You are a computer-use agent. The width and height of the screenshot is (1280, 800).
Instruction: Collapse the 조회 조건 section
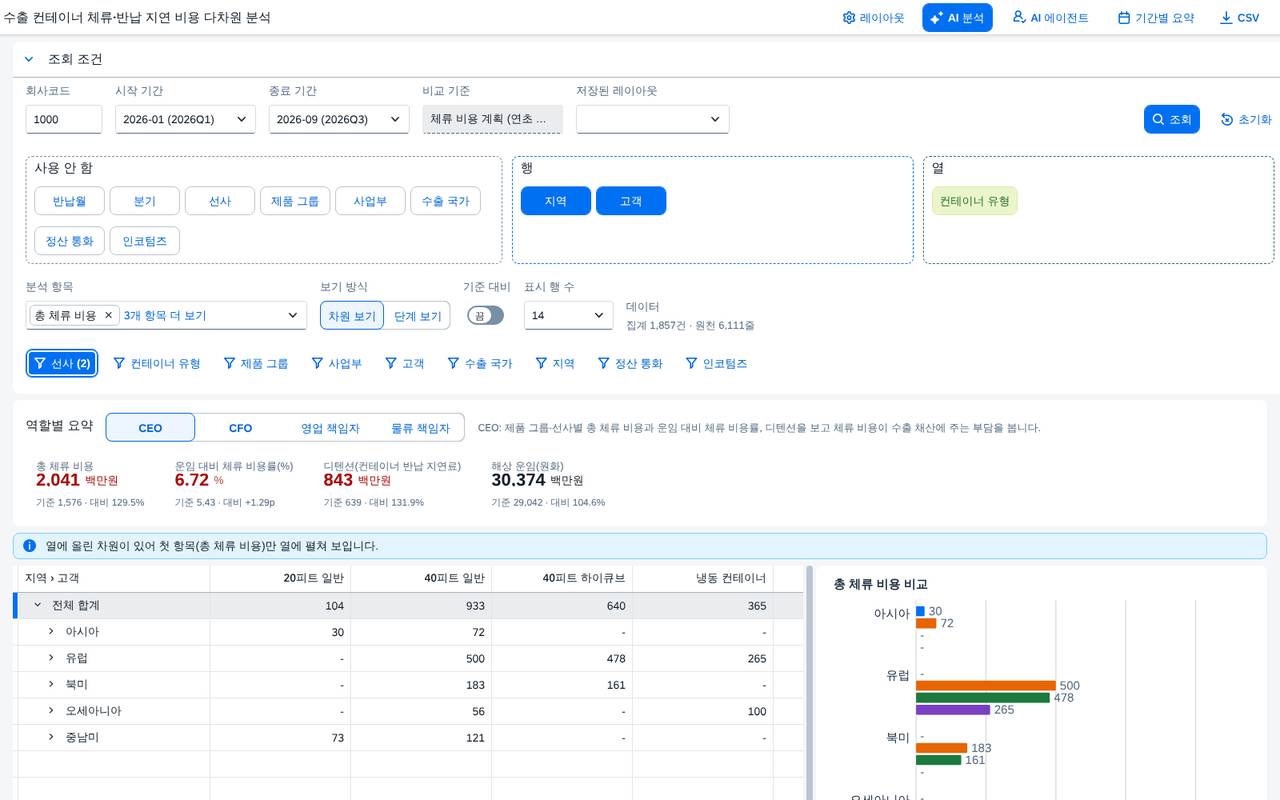tap(29, 59)
